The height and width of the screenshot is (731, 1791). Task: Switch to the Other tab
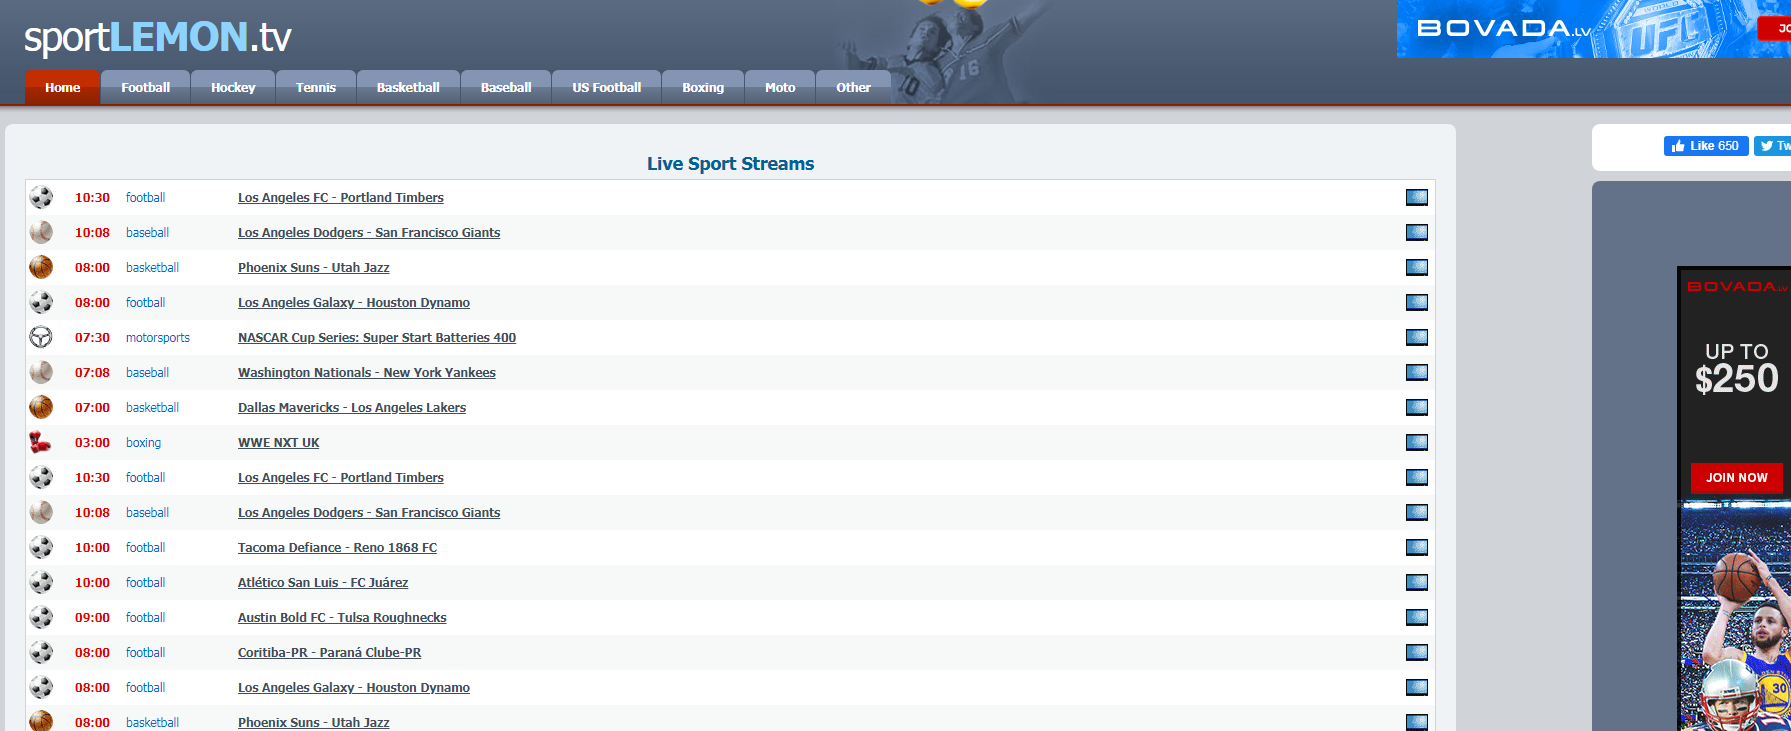(853, 87)
